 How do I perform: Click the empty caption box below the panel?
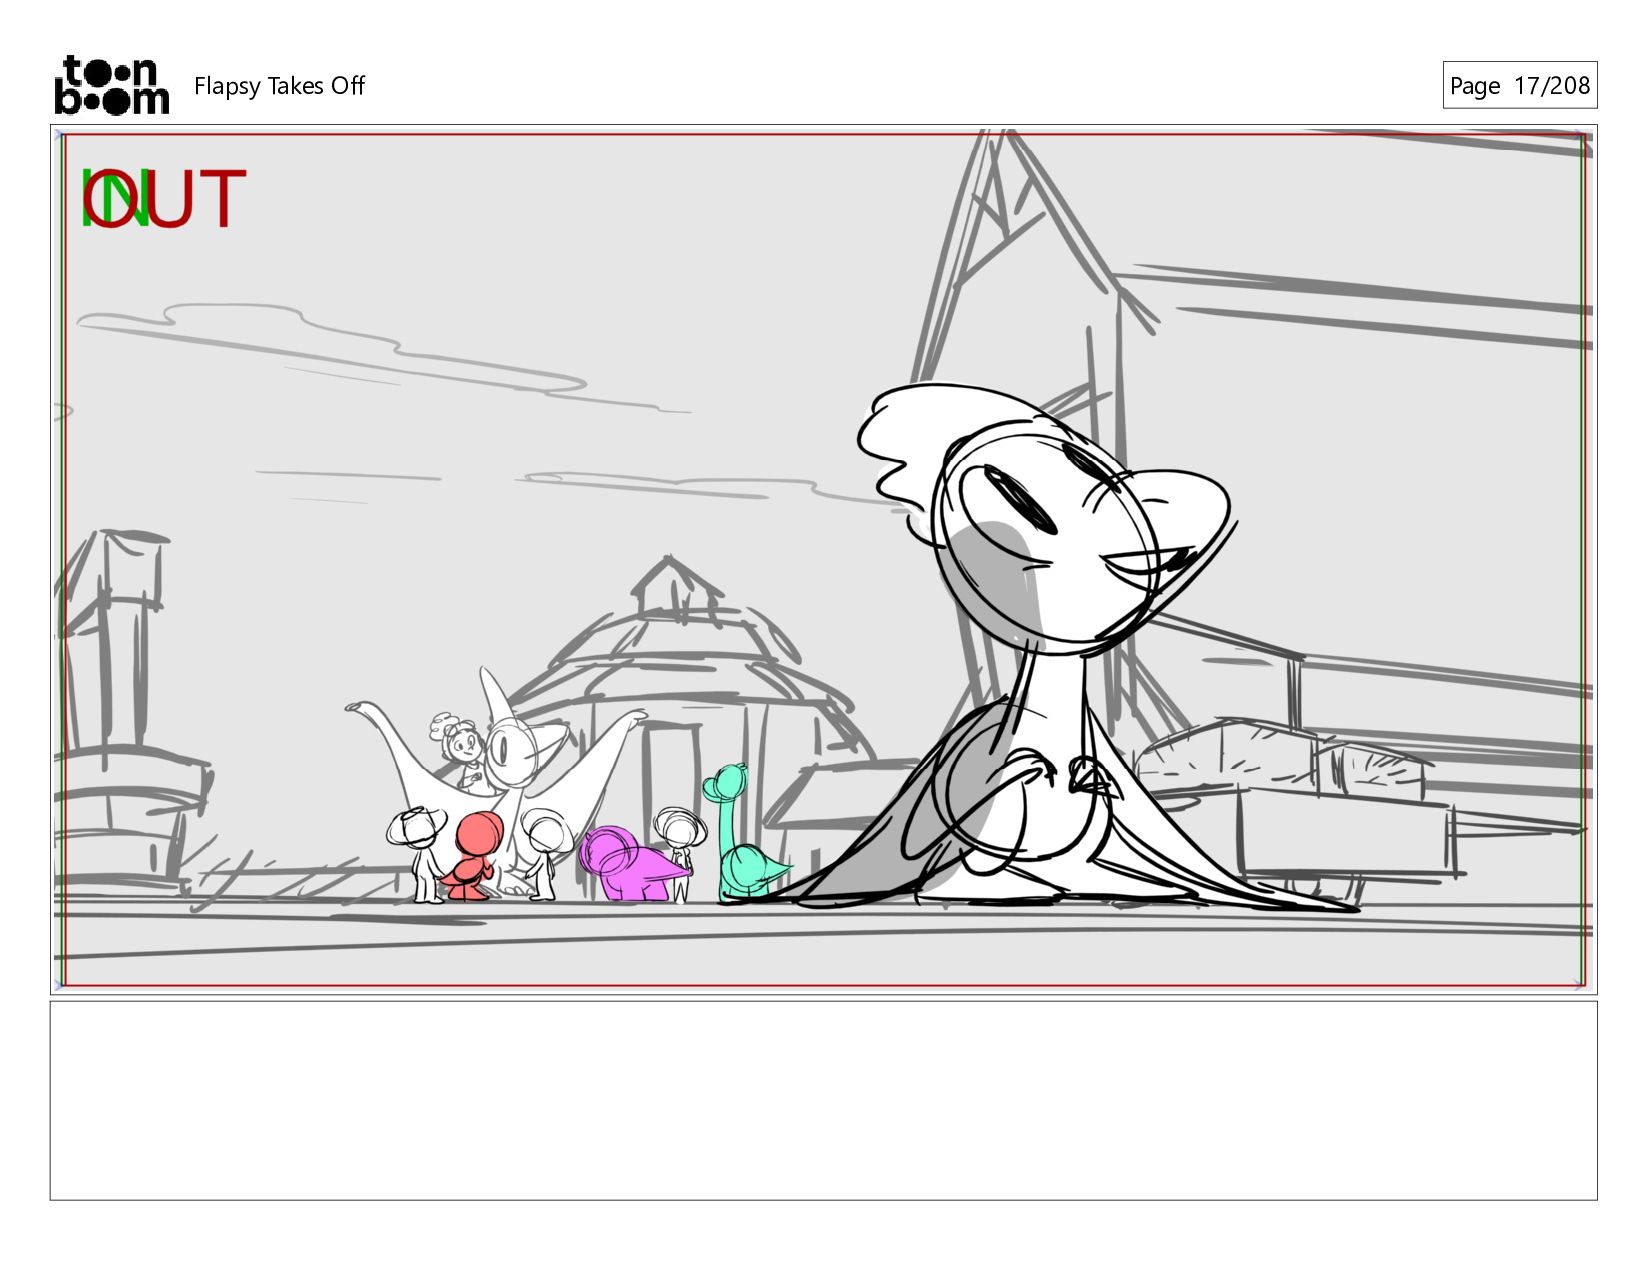[823, 1100]
